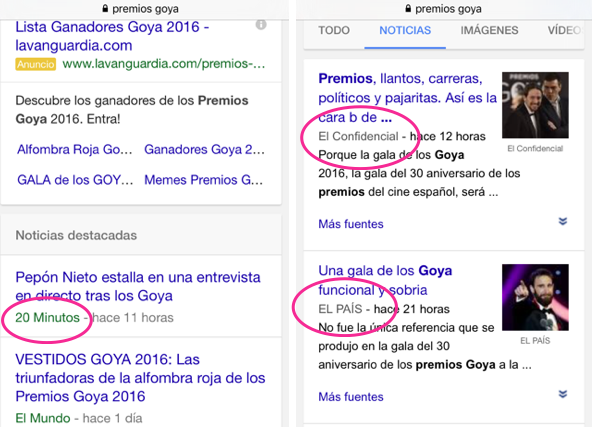
Task: Tap the www.lavanguardia.com/premios ad URL
Action: [x=164, y=64]
